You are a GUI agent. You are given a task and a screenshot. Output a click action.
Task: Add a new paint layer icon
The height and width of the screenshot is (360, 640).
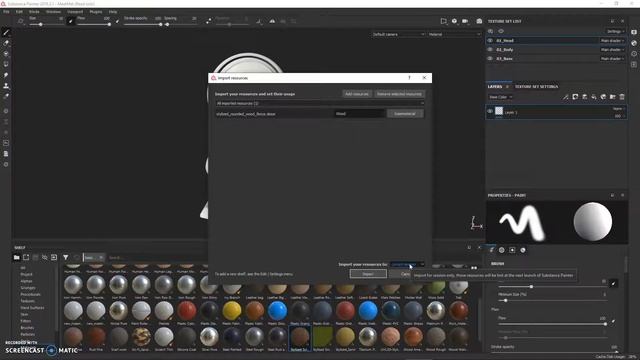pyautogui.click(x=584, y=97)
